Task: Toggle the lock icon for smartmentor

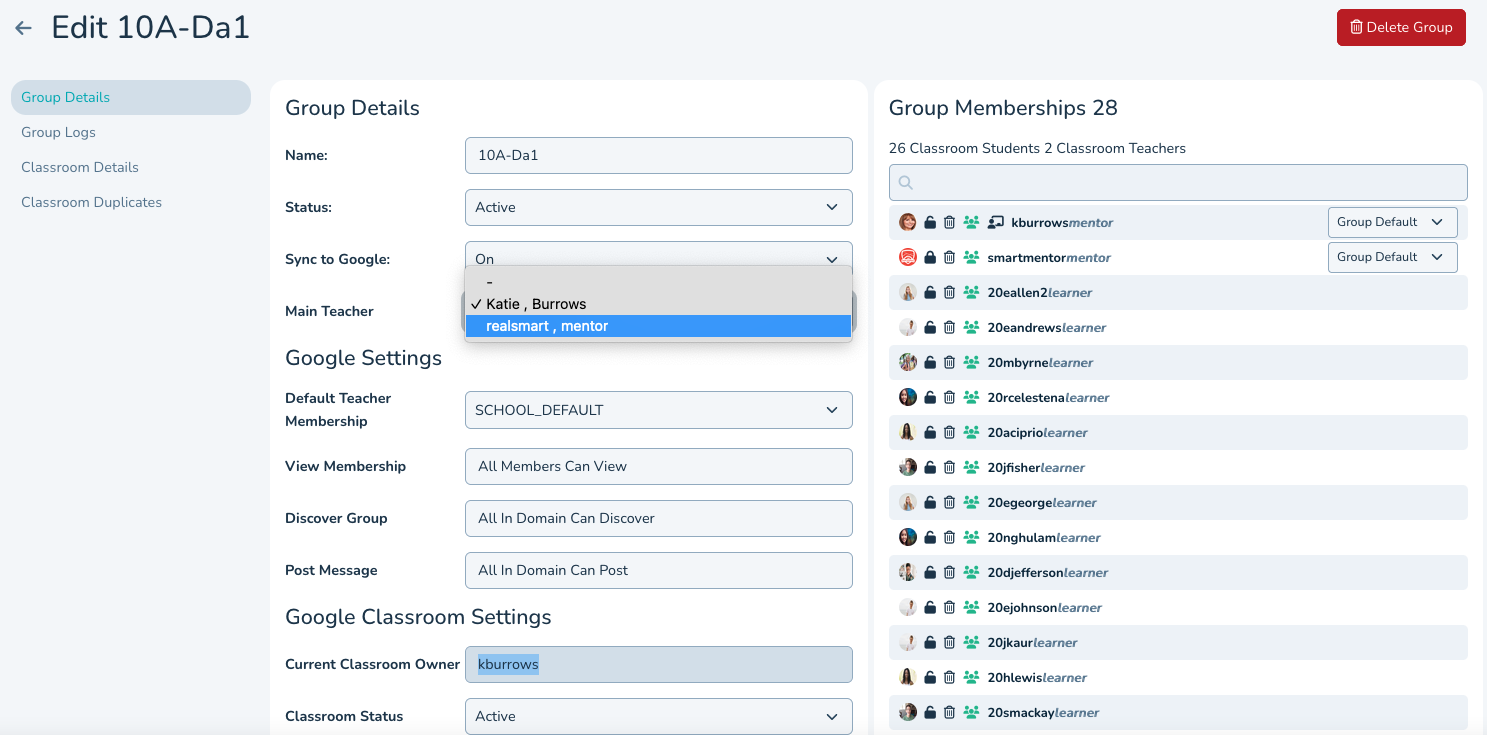Action: coord(929,257)
